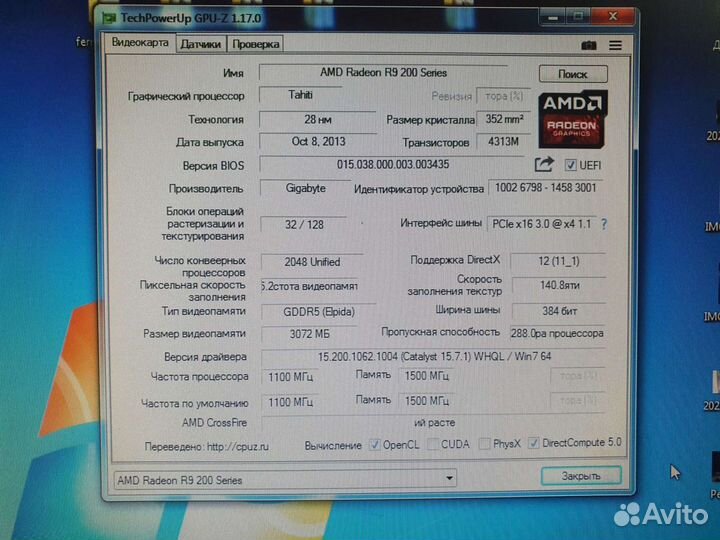Toggle the OpenCL checkbox

(375, 444)
